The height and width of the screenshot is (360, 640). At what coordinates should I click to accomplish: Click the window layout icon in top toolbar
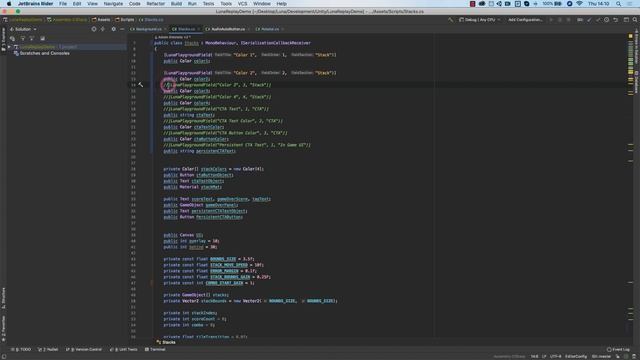(626, 20)
